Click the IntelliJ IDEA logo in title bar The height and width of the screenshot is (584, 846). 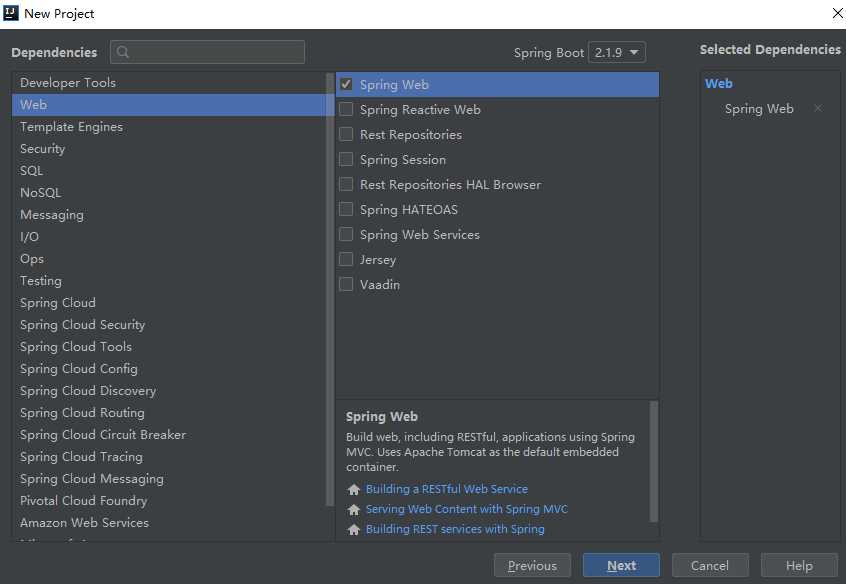tap(11, 13)
